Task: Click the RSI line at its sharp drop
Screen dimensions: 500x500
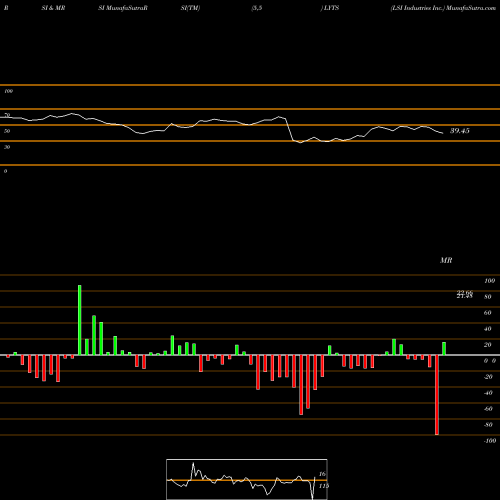Action: point(289,129)
